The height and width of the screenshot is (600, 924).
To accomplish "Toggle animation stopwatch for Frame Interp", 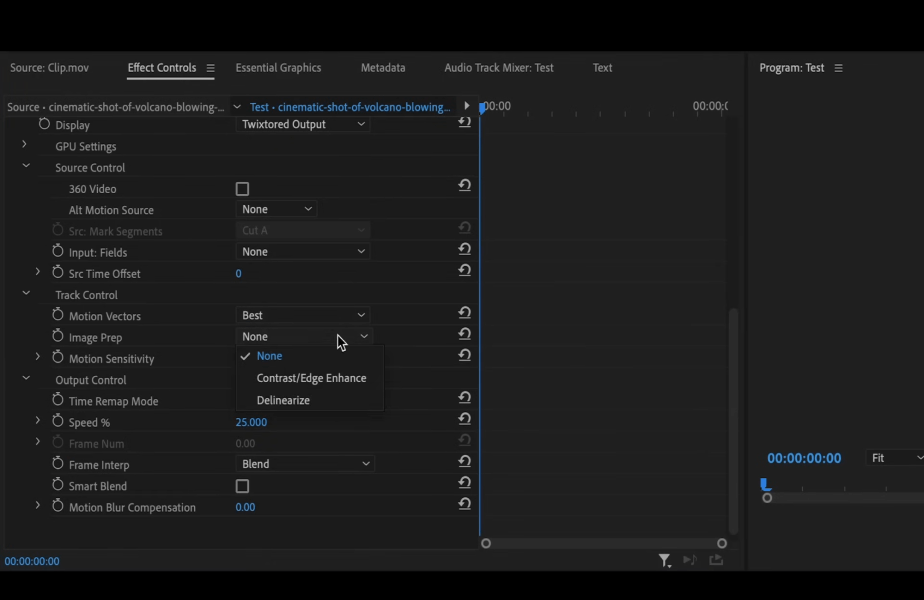I will [57, 463].
